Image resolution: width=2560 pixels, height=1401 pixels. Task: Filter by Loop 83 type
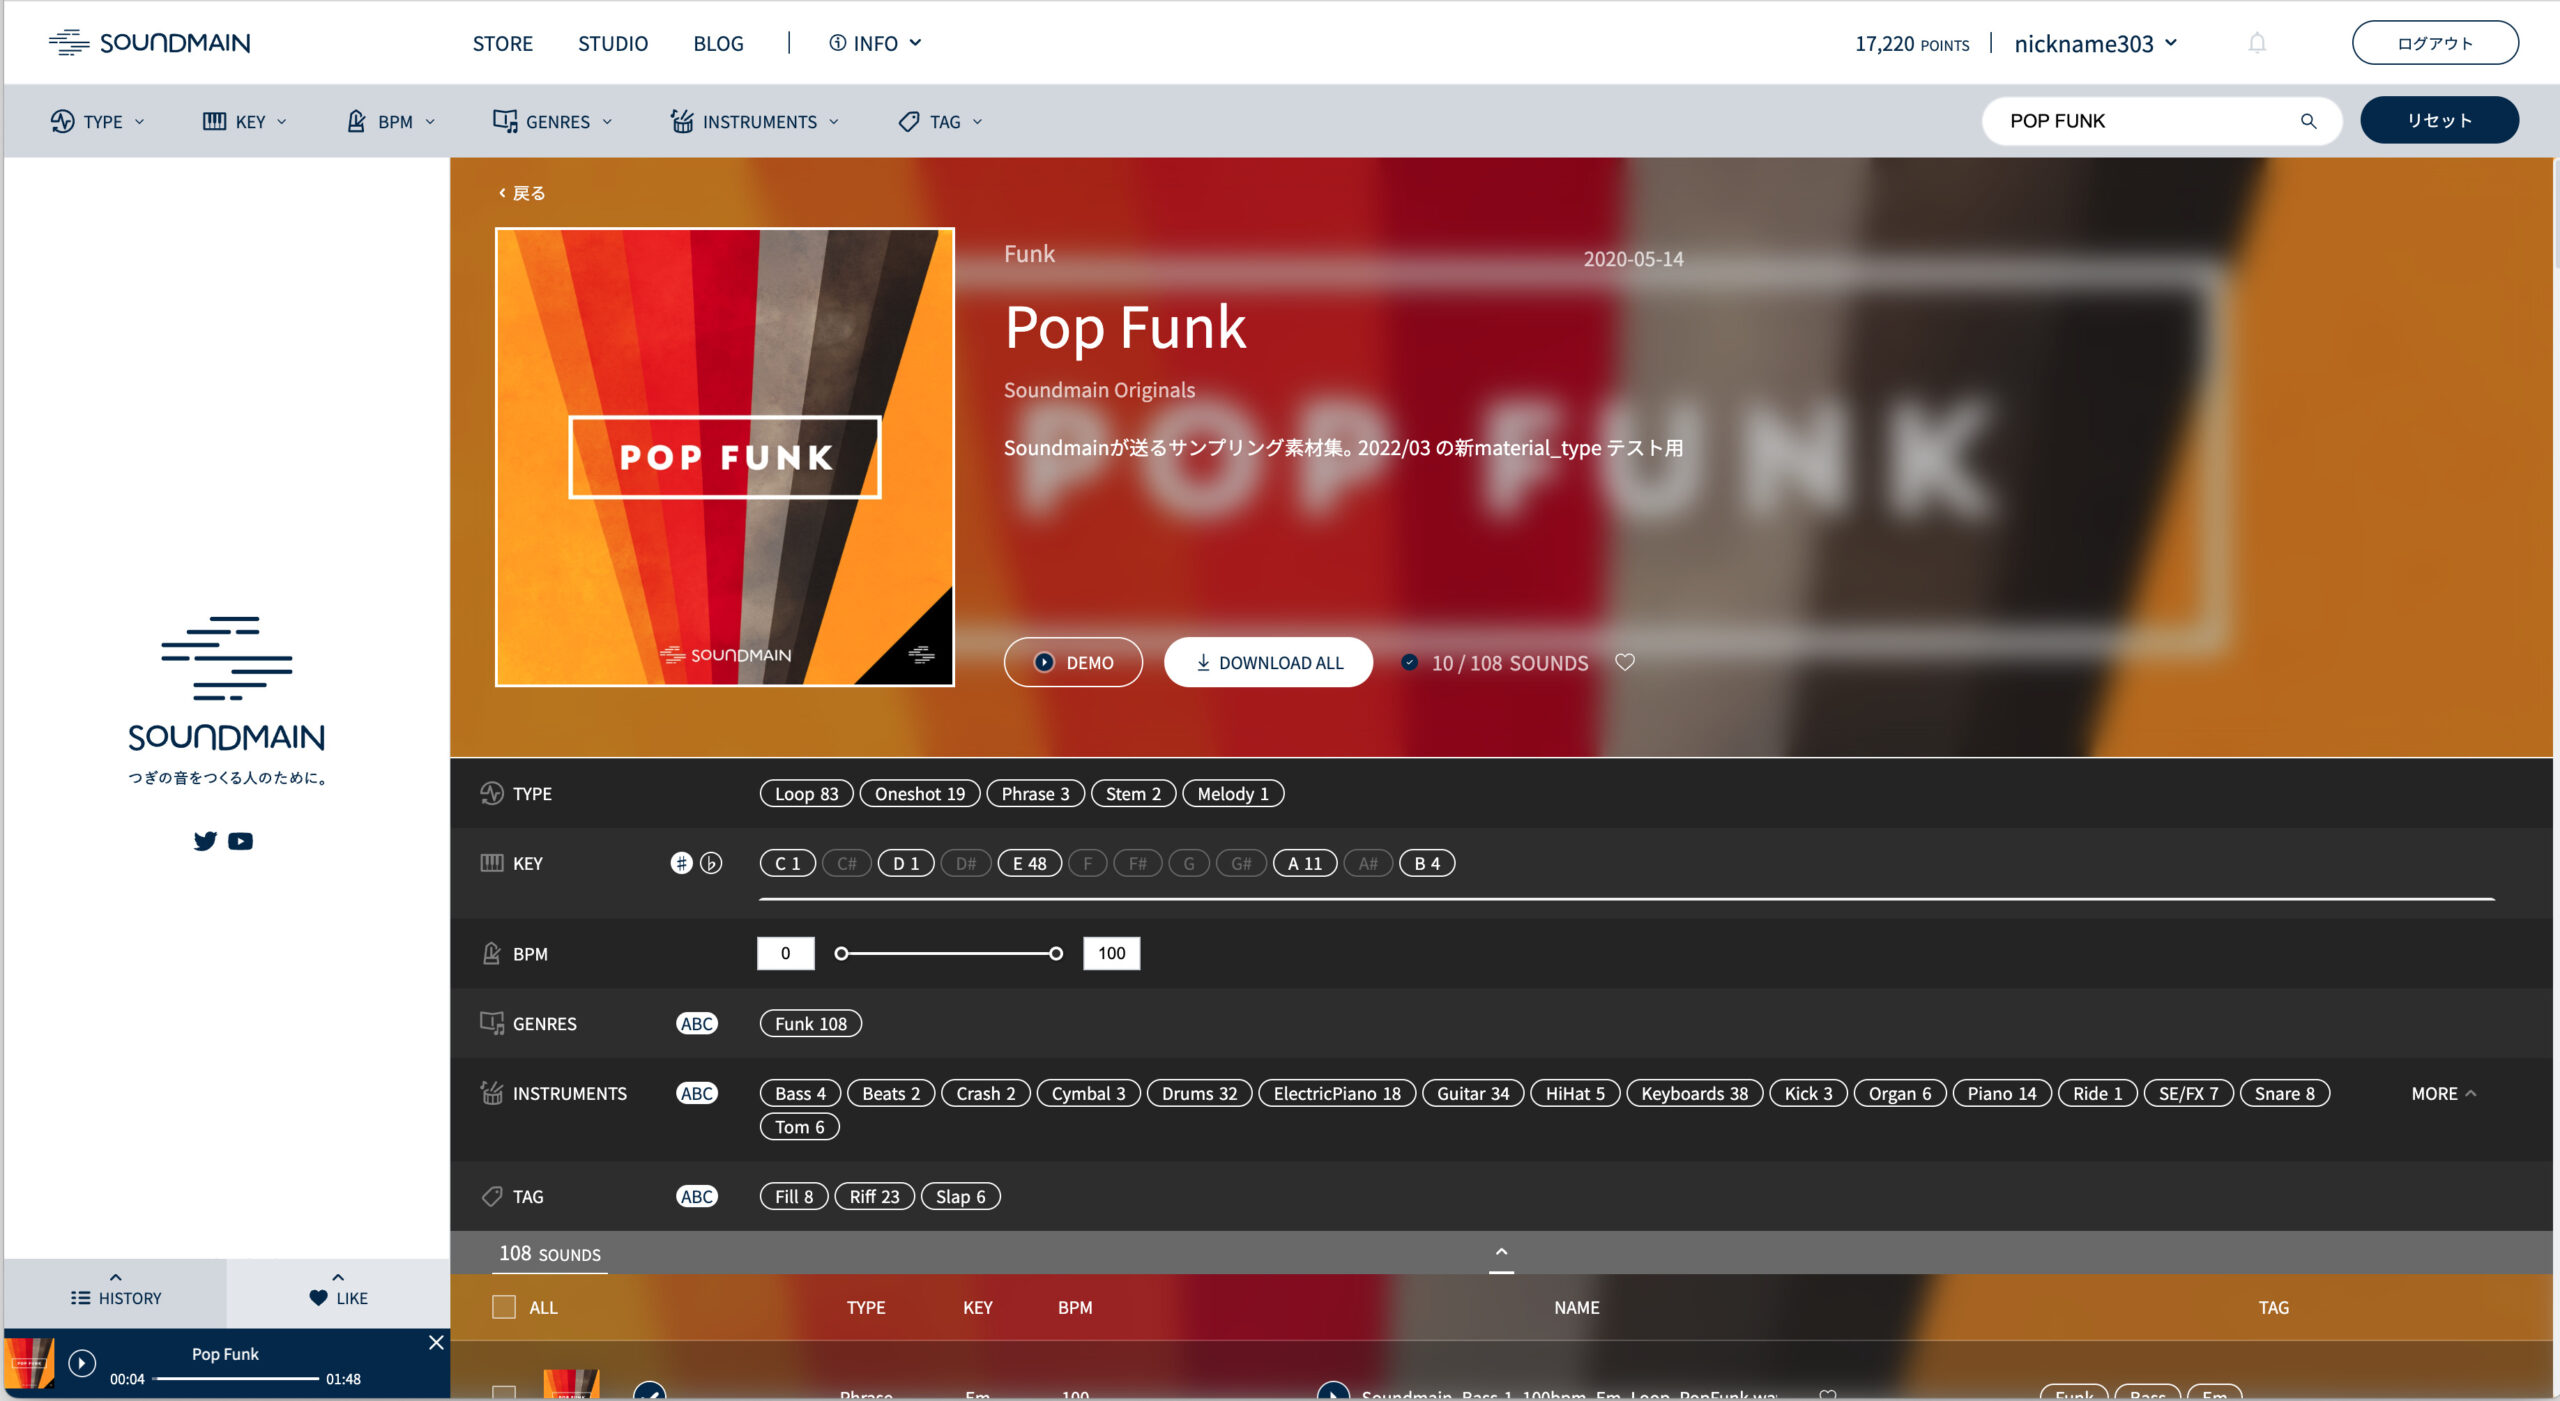coord(806,793)
